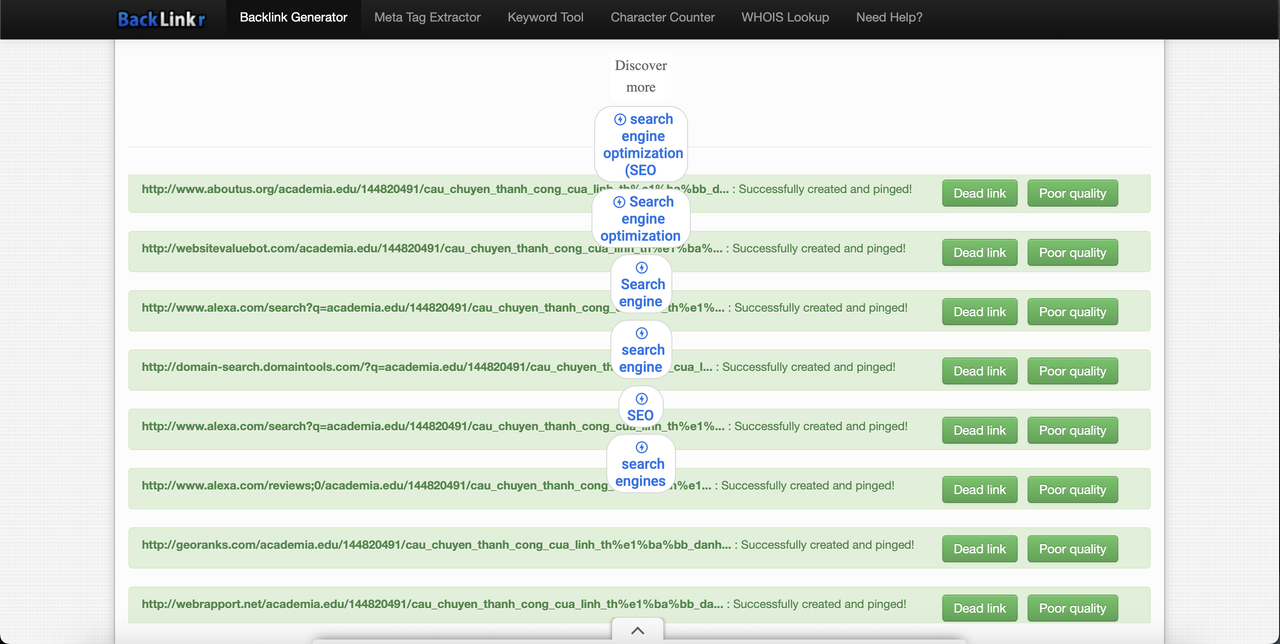Open the websitevaluebot.com backlink URL
The width and height of the screenshot is (1280, 644).
pos(432,248)
